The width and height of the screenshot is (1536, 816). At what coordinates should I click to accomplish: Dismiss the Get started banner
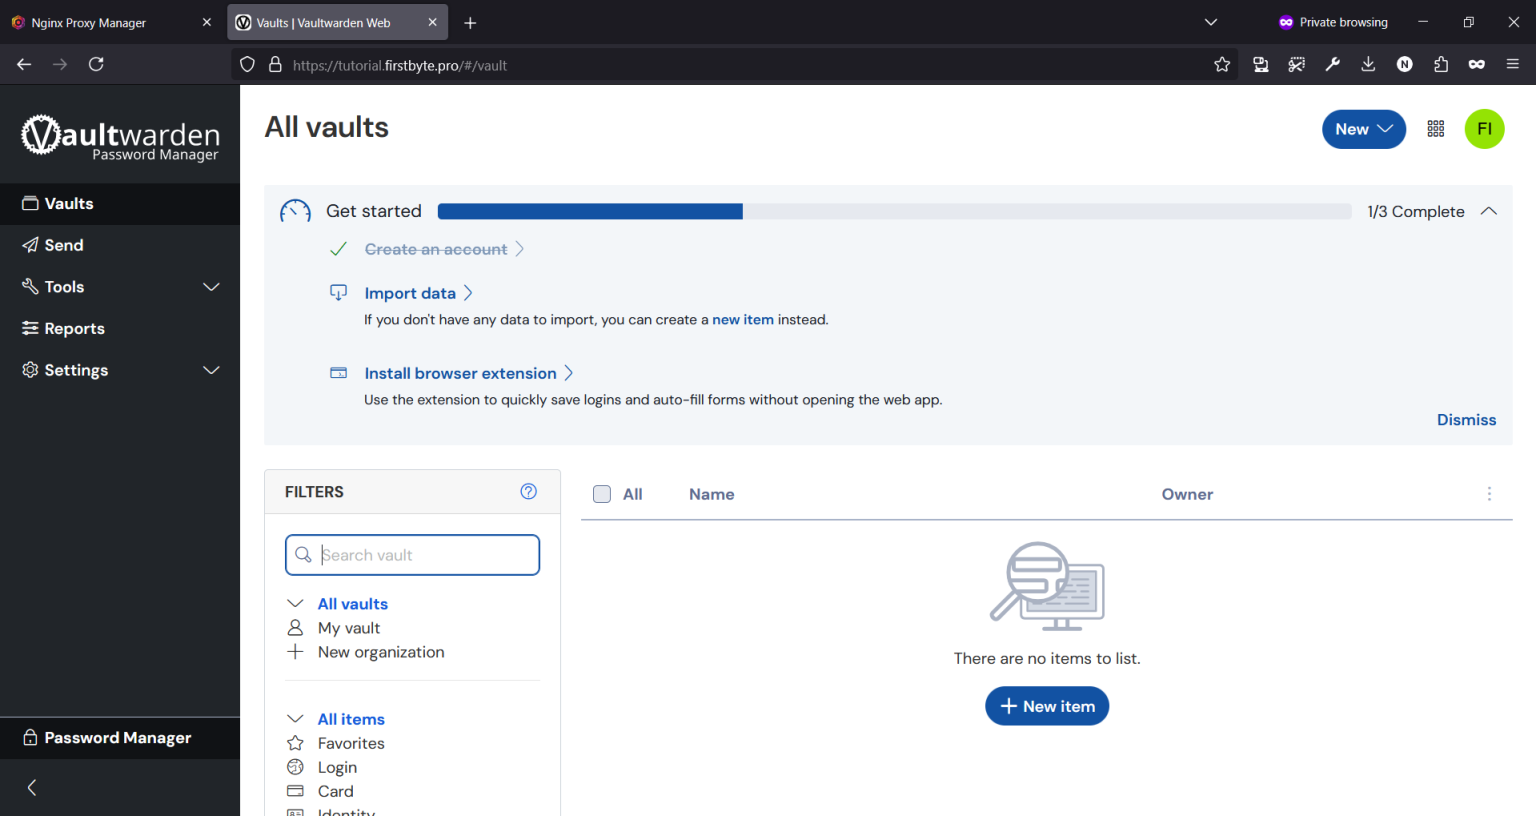pyautogui.click(x=1466, y=419)
